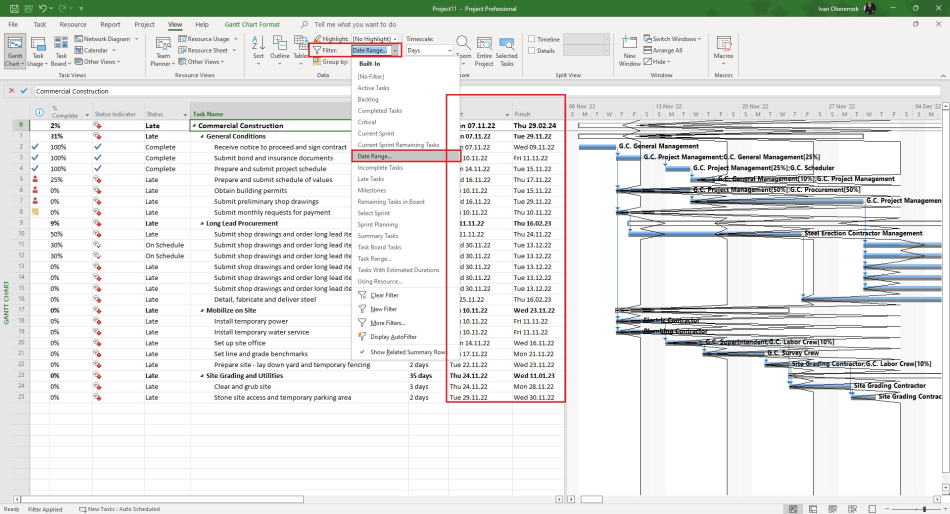Open the Task Board view
The image size is (950, 514).
point(61,51)
